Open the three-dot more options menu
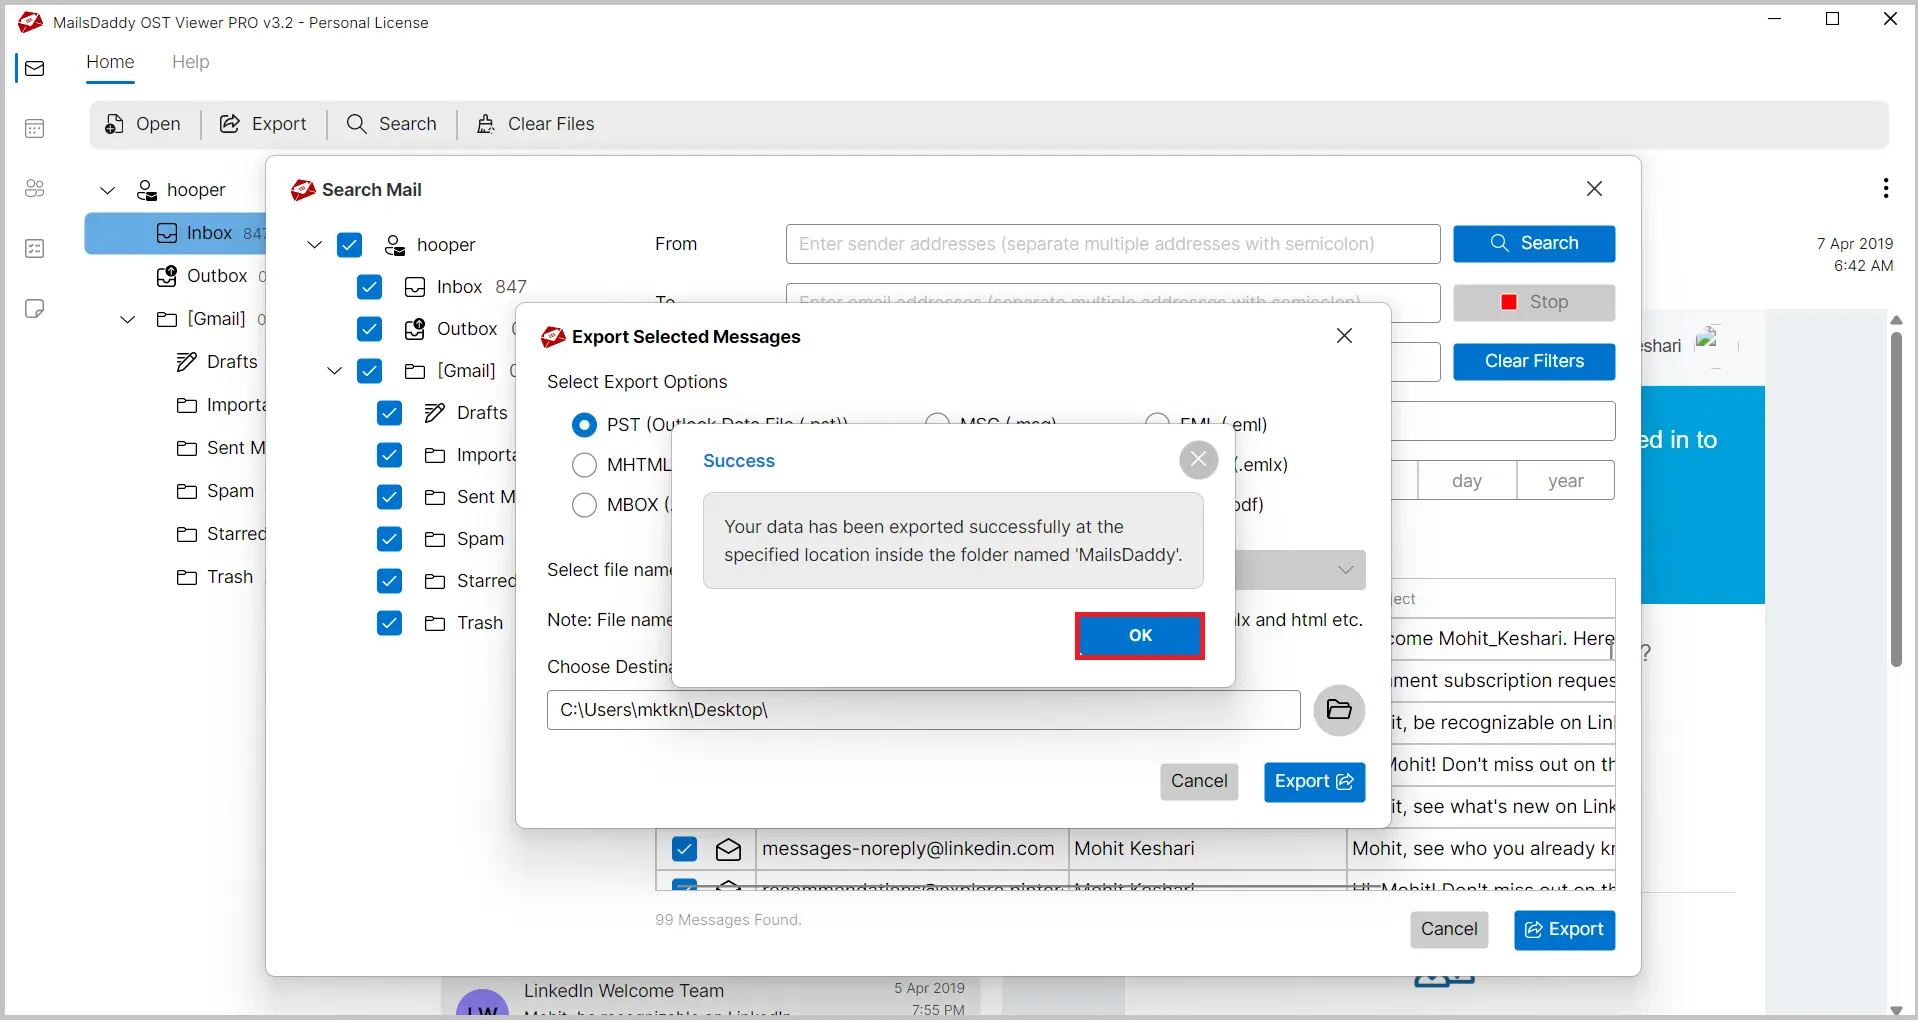 click(1885, 188)
